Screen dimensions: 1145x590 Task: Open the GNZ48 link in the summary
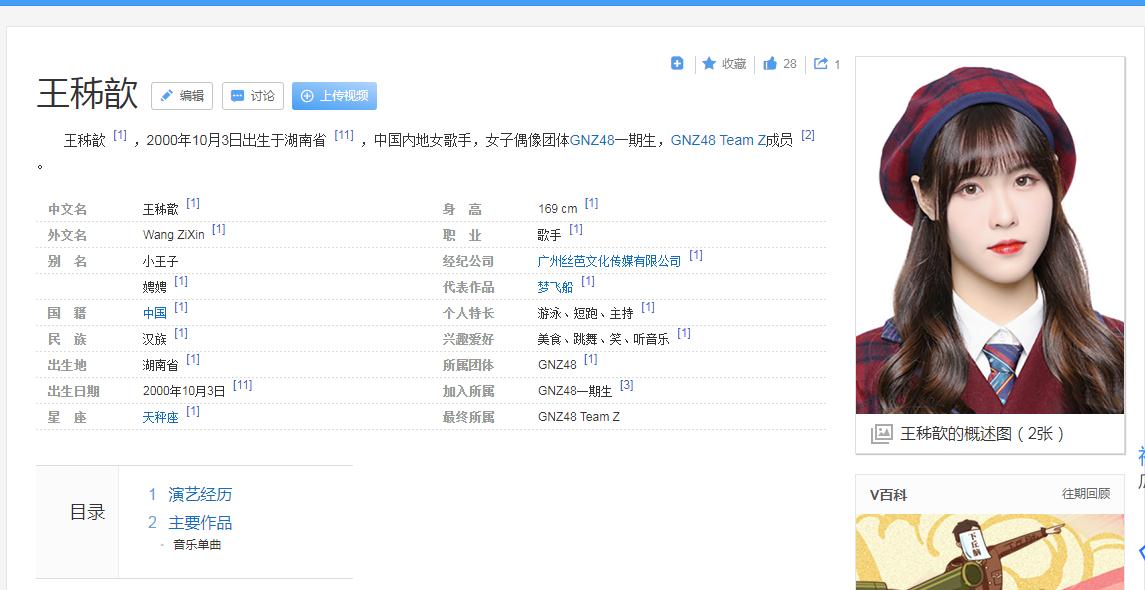tap(592, 141)
